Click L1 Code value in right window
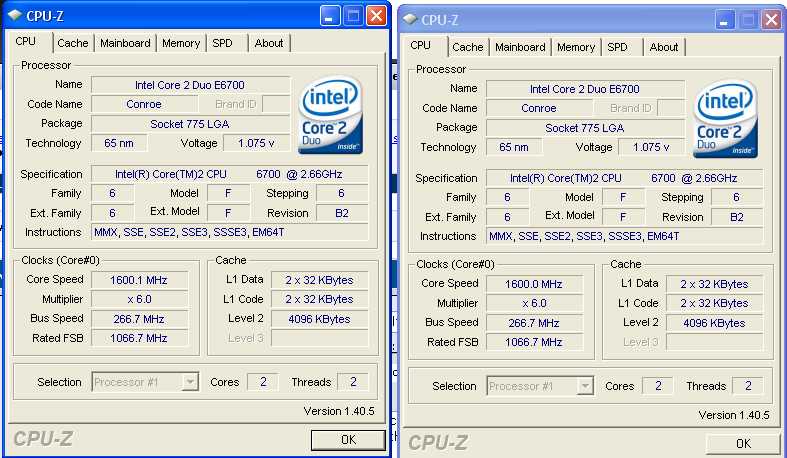The image size is (787, 458). point(714,303)
